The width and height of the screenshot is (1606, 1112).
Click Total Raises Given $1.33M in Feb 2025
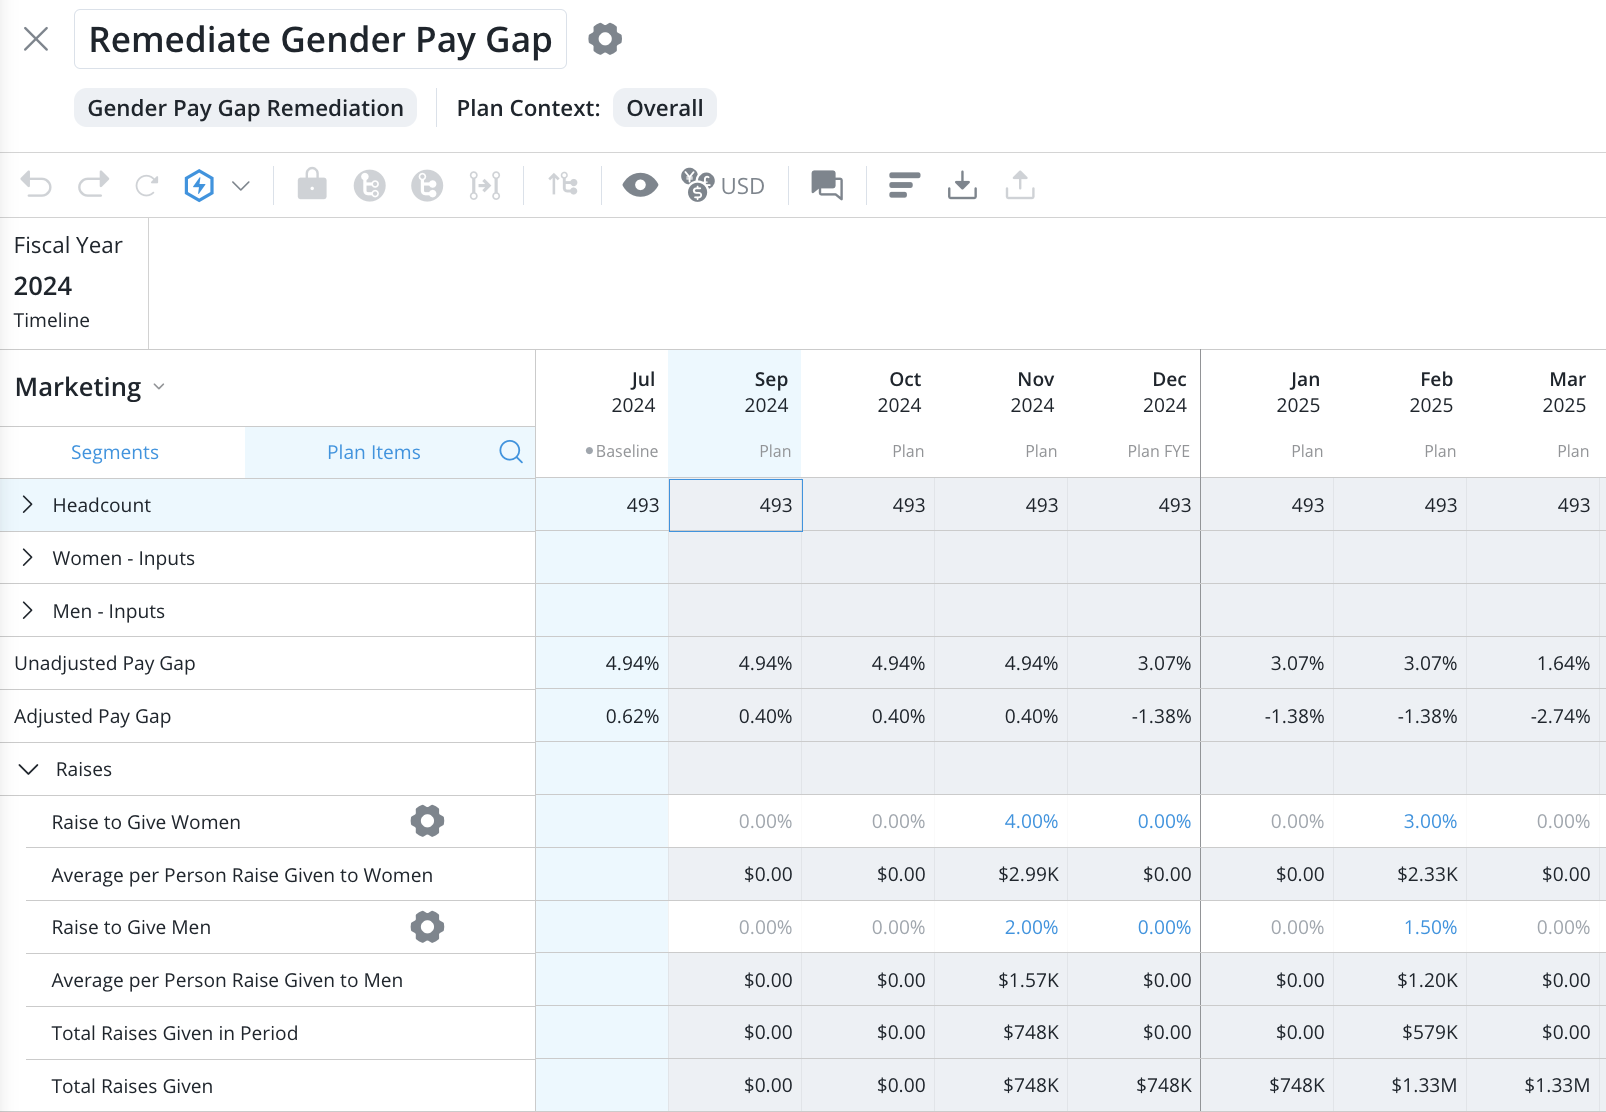(x=1400, y=1085)
